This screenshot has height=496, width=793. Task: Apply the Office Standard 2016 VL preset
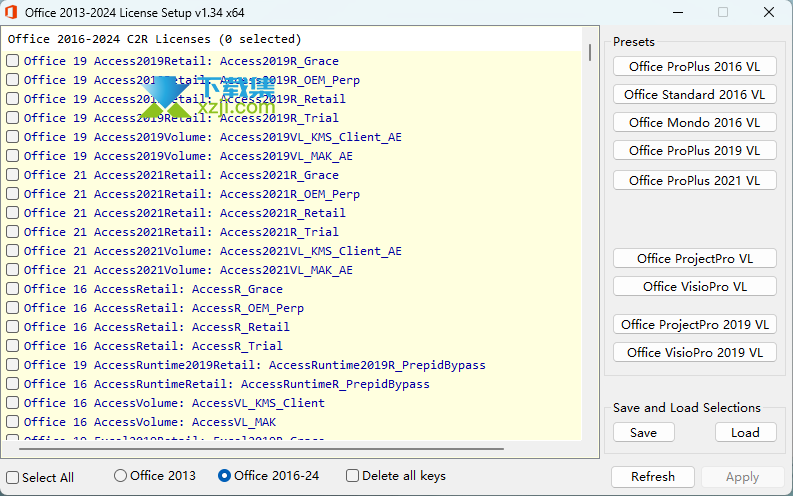tap(694, 95)
